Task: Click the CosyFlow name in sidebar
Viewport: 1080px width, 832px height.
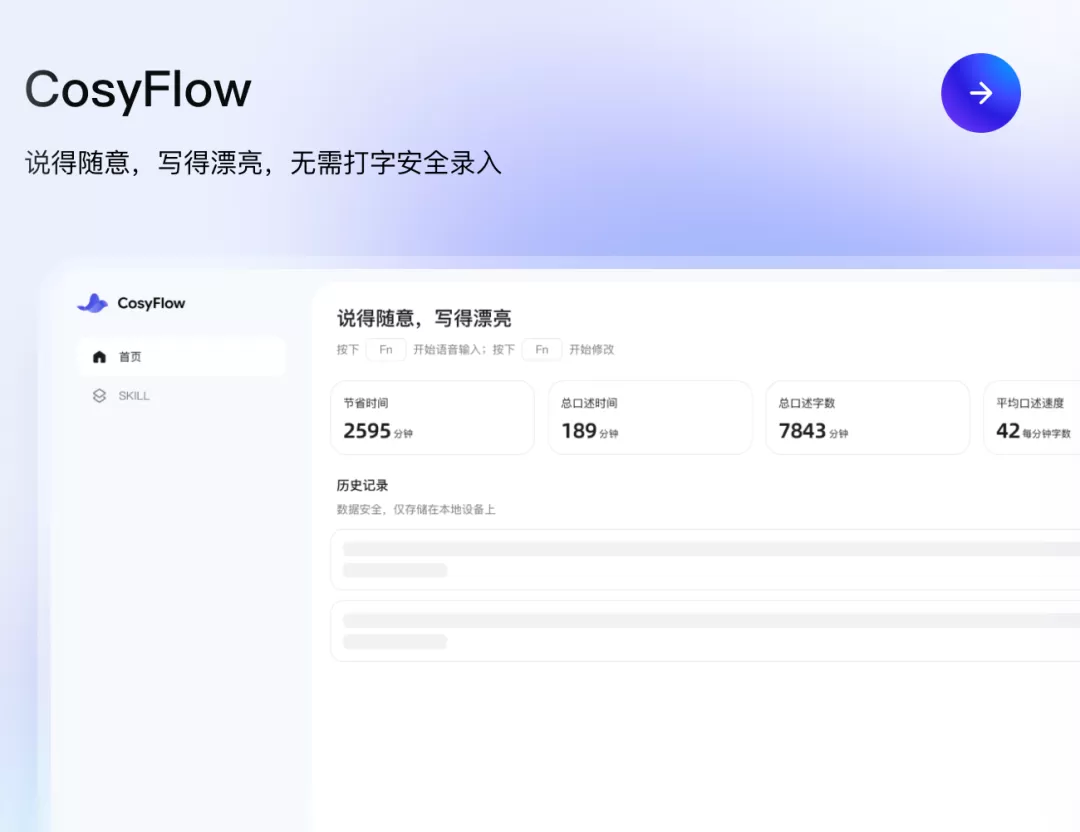Action: 151,304
